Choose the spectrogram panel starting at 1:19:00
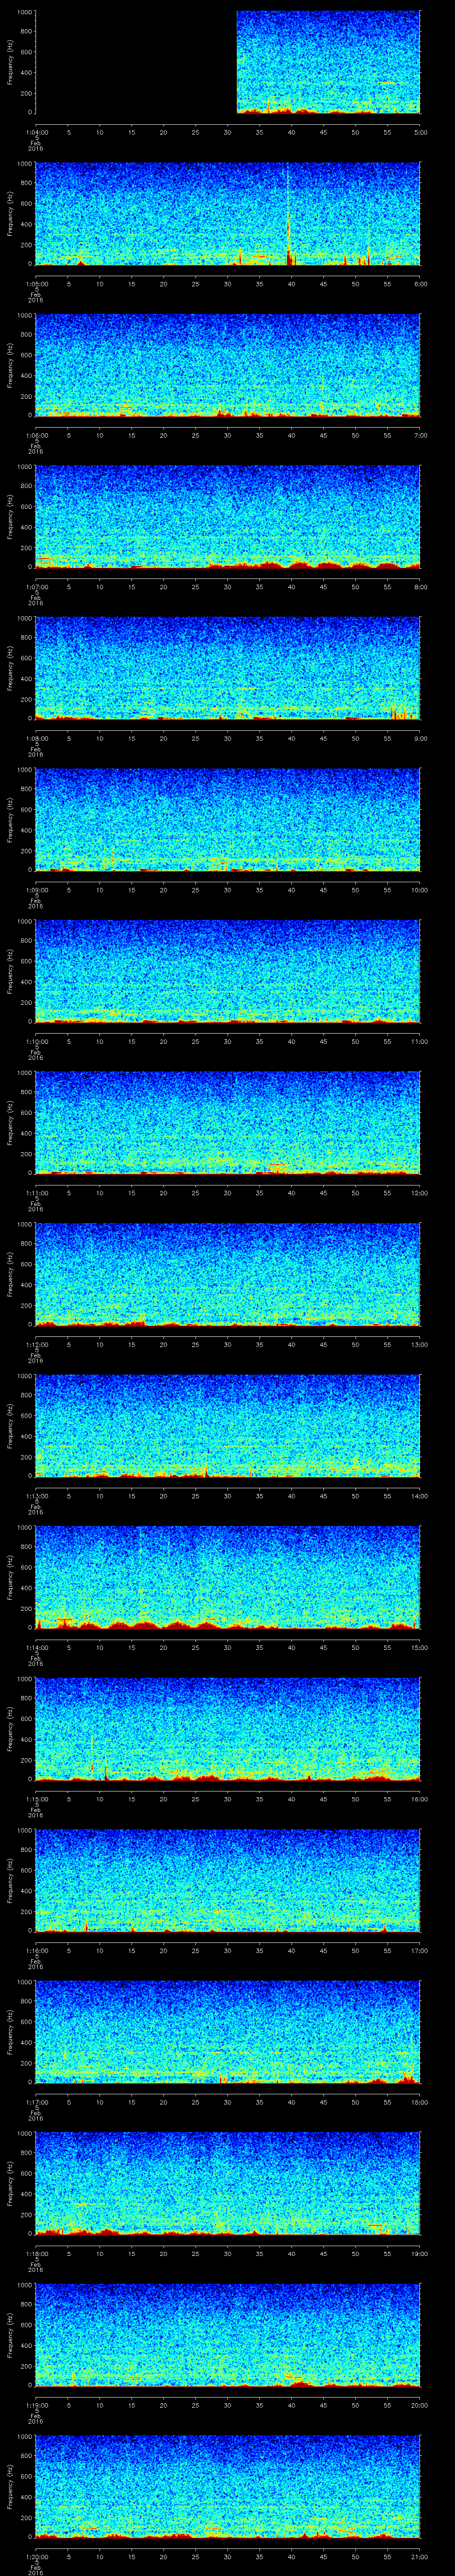This screenshot has width=455, height=2576. [228, 2335]
